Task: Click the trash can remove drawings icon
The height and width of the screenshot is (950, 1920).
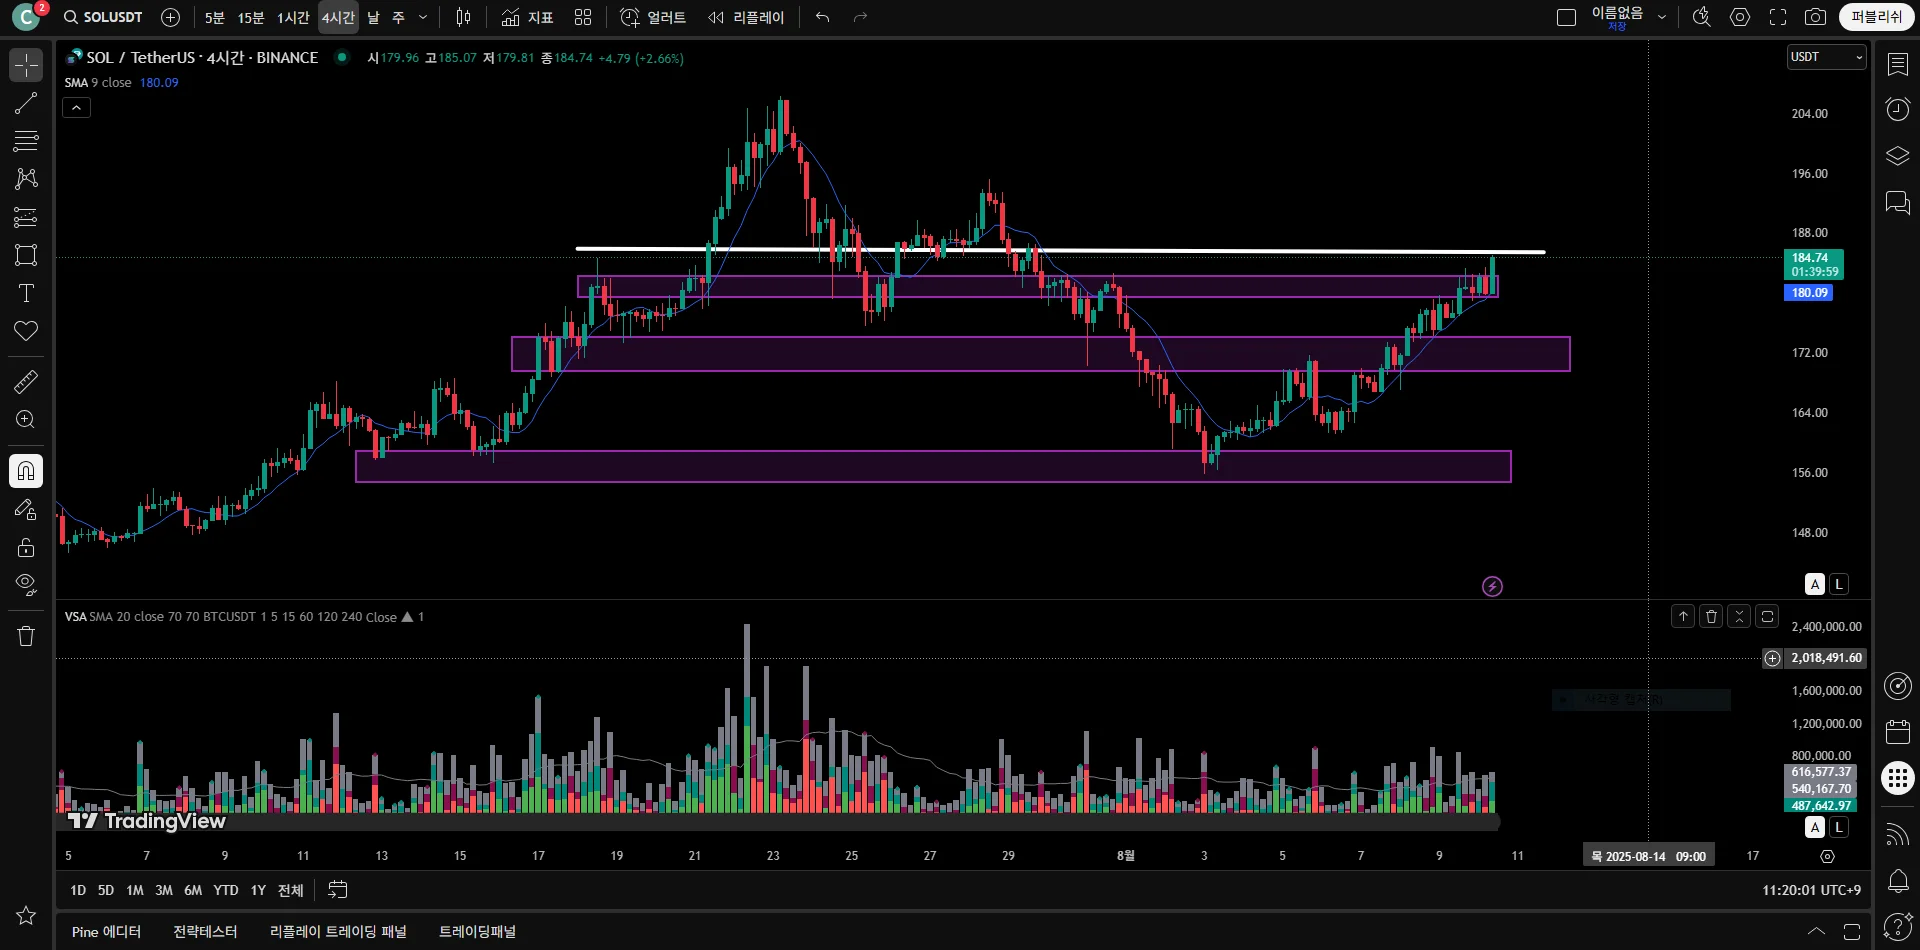Action: click(x=26, y=636)
